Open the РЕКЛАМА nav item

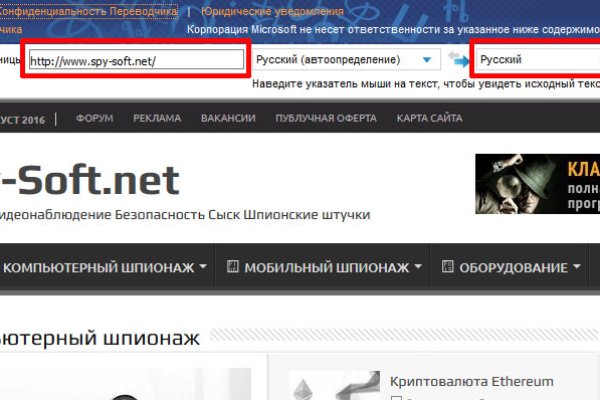tap(156, 118)
